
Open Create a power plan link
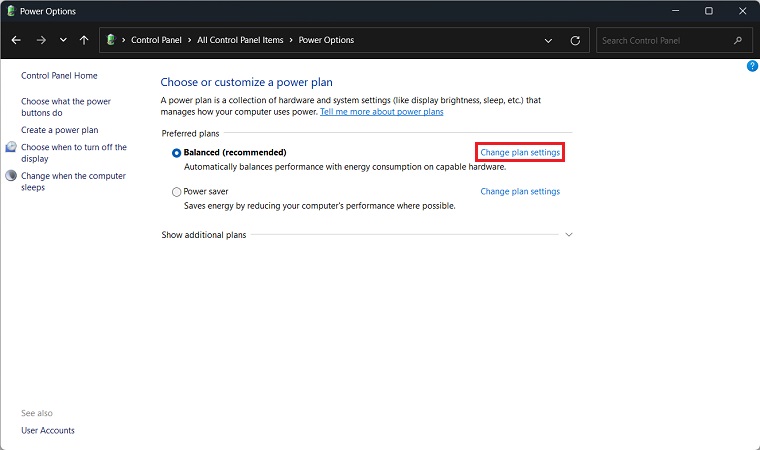[x=59, y=130]
